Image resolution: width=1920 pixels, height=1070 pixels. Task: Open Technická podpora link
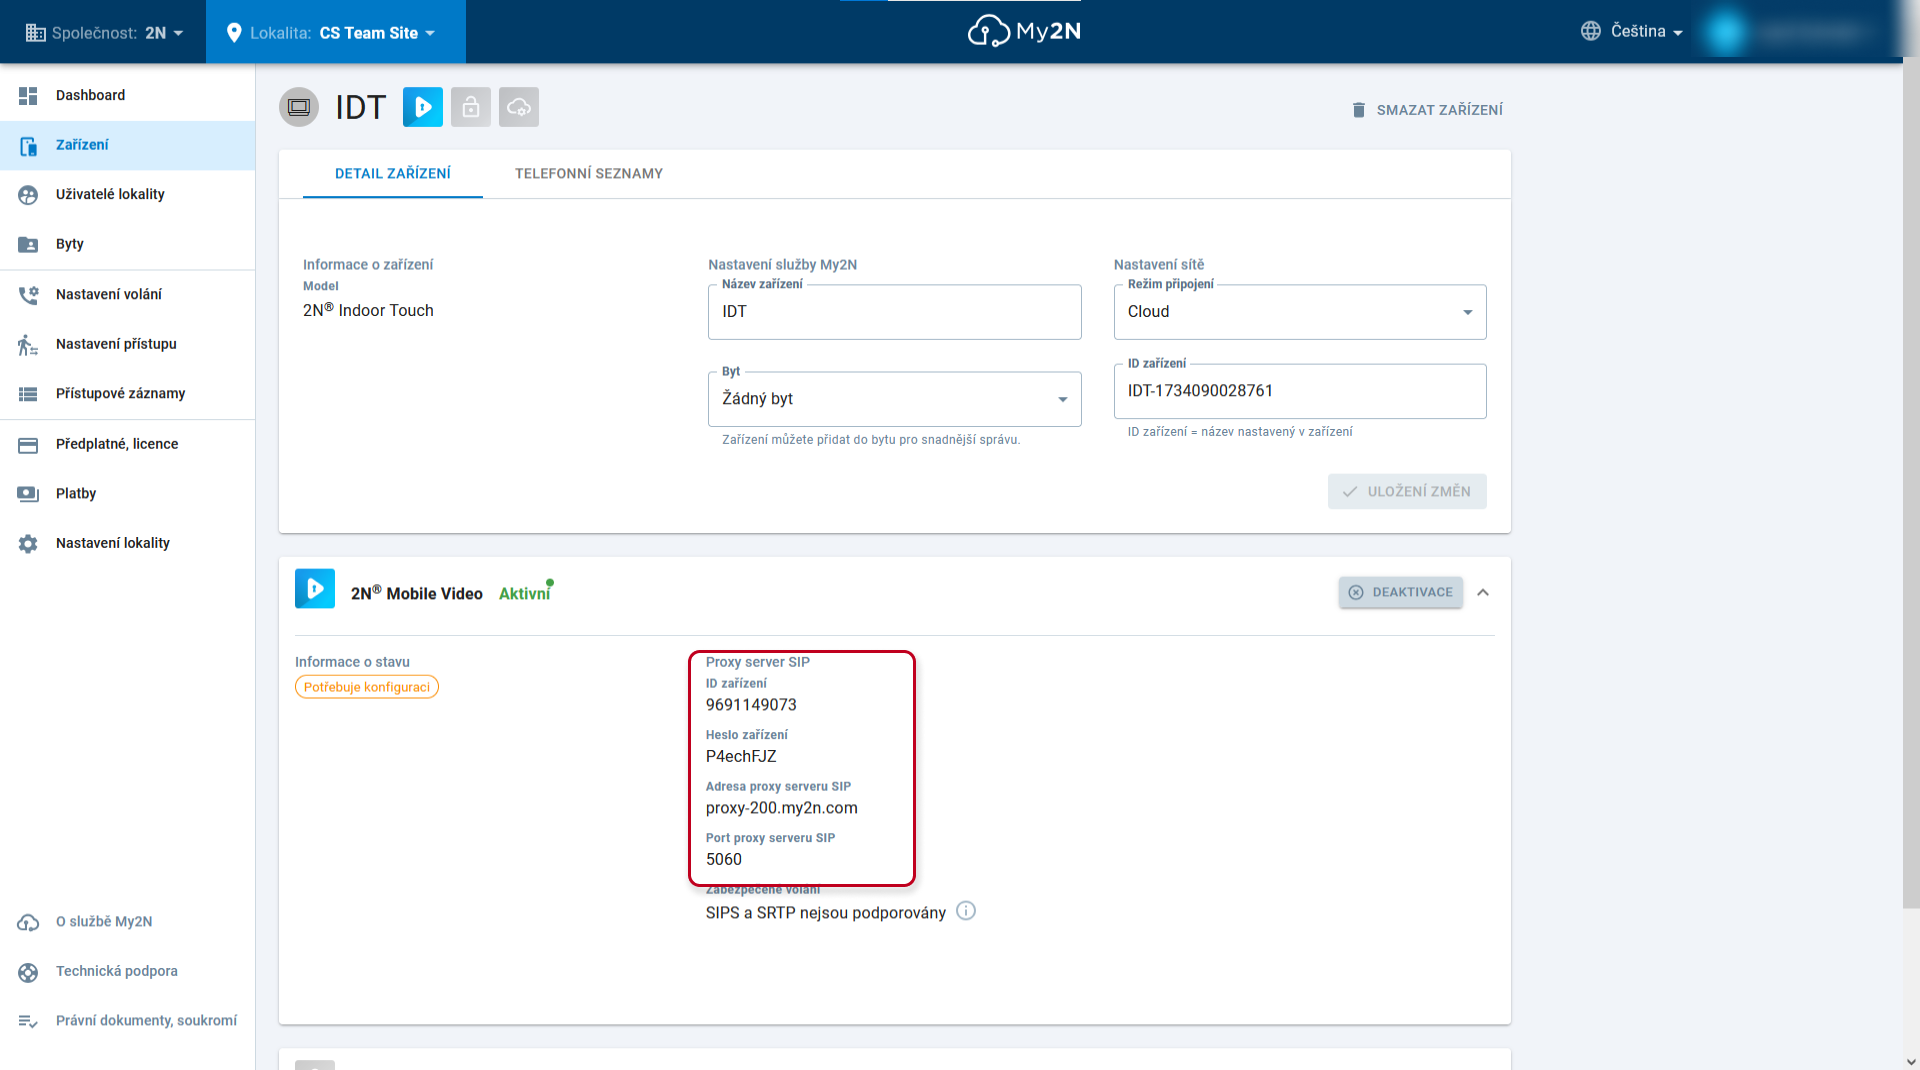click(x=117, y=972)
